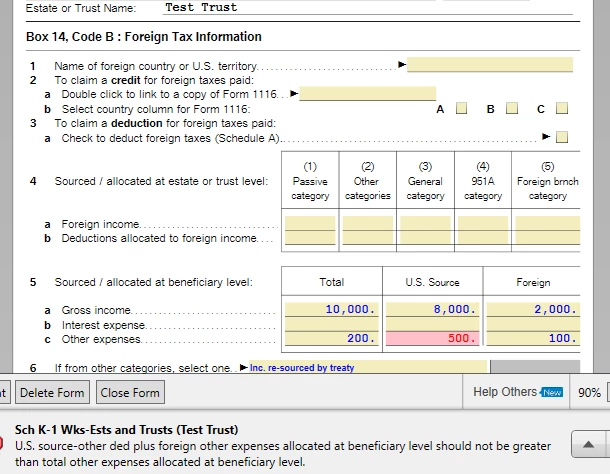Click the Form 1116 copy link field

tap(368, 93)
